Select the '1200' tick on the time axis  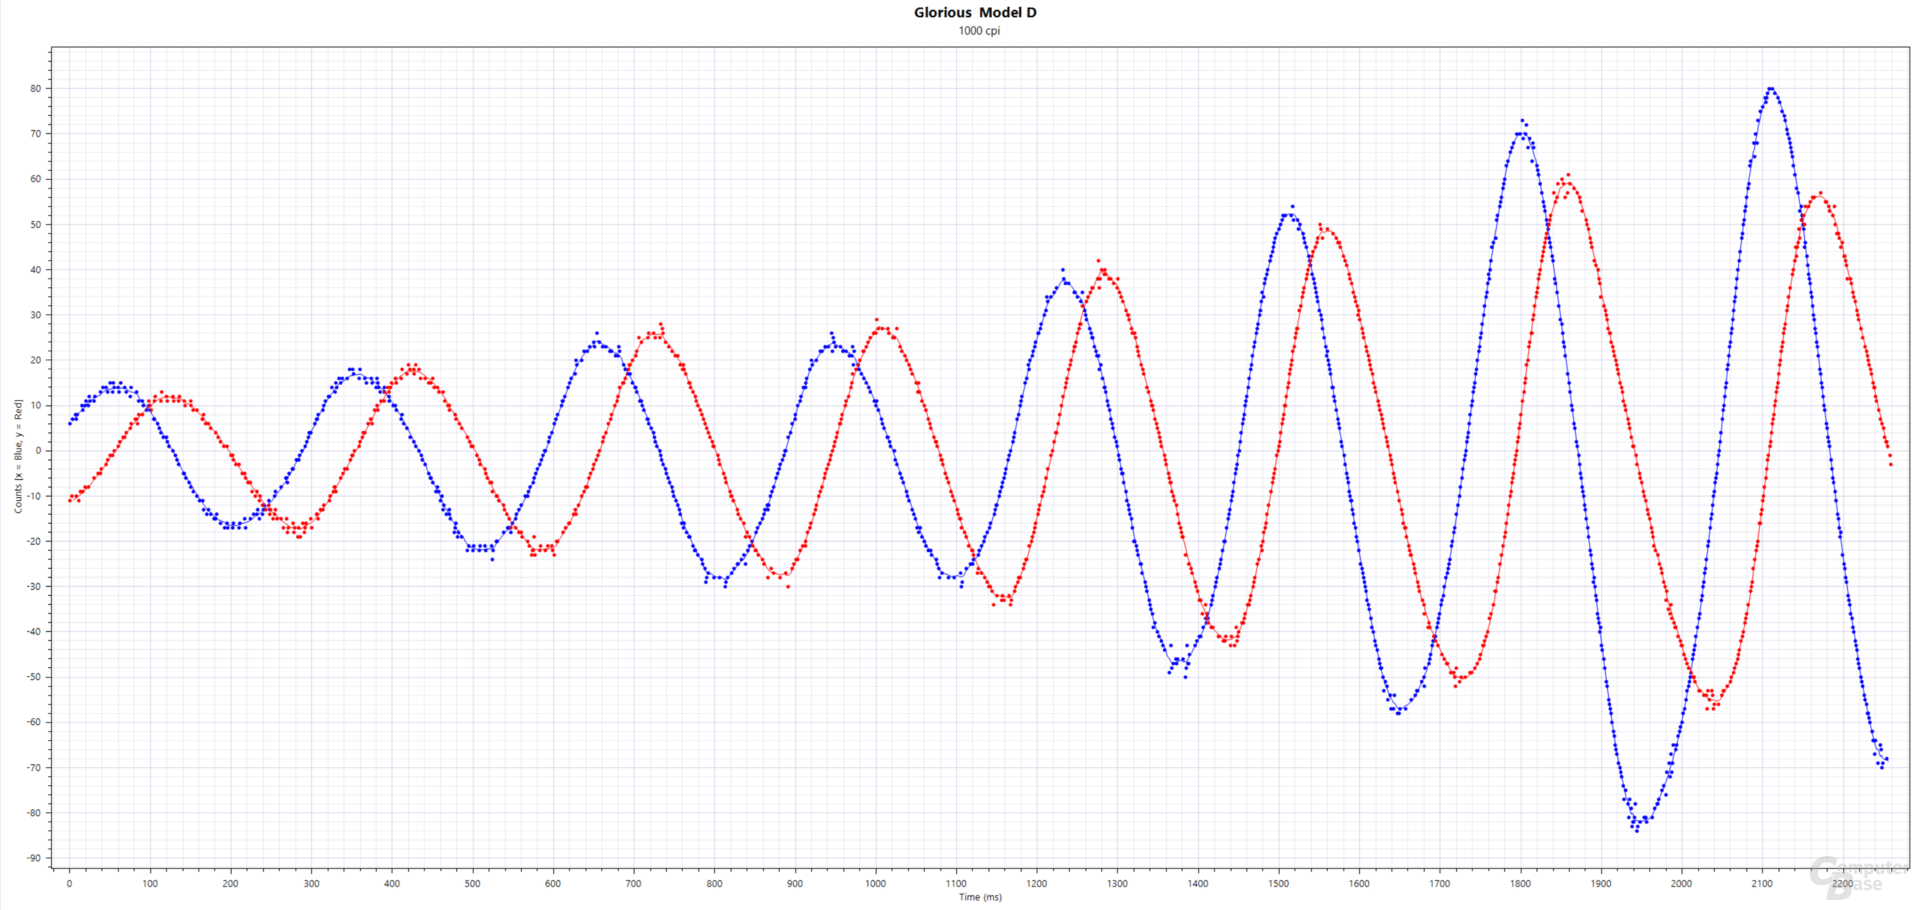[x=1037, y=884]
